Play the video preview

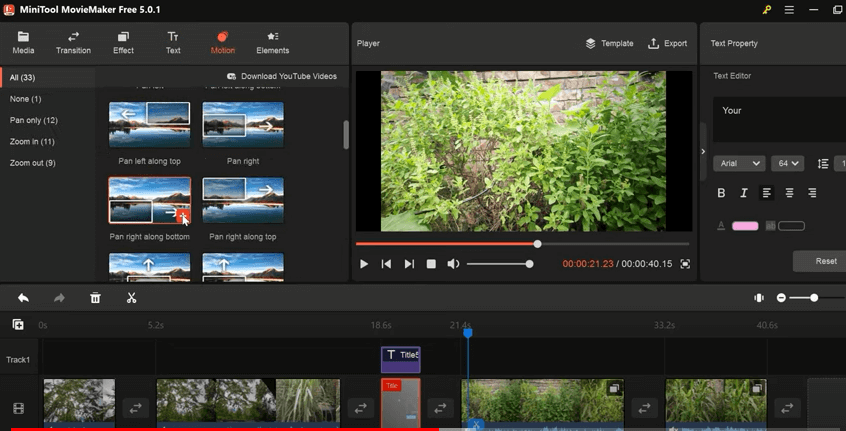coord(364,264)
